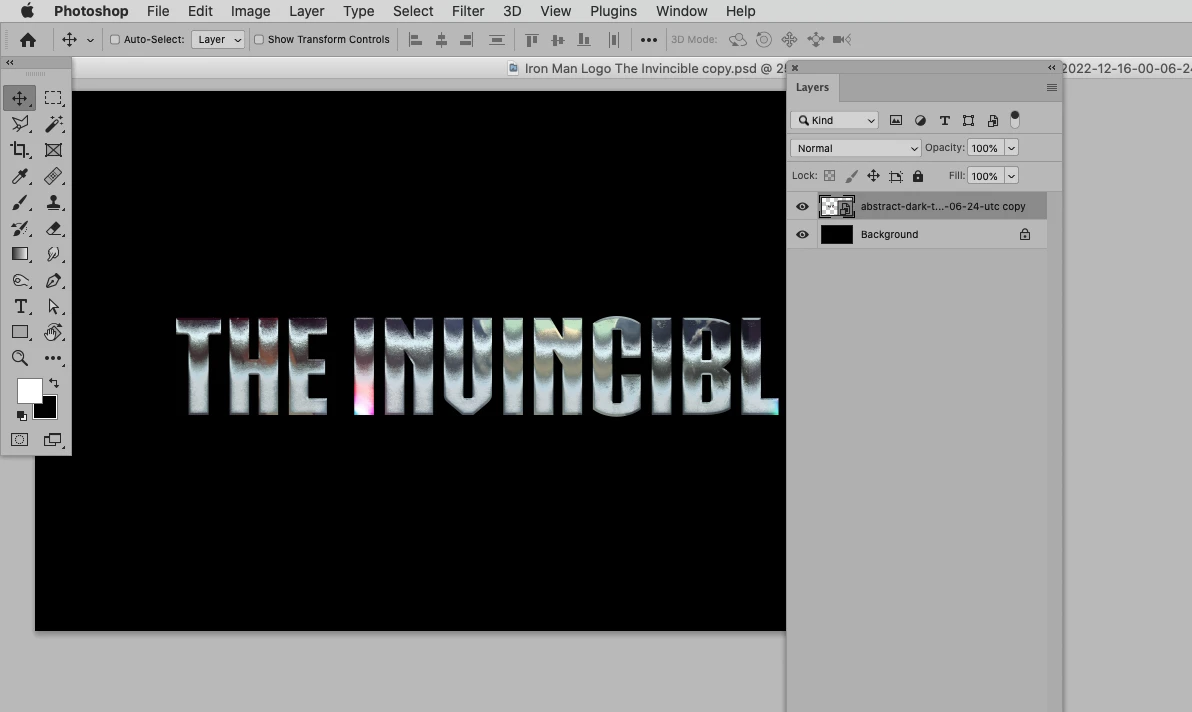Select the Frame tool

[x=52, y=150]
